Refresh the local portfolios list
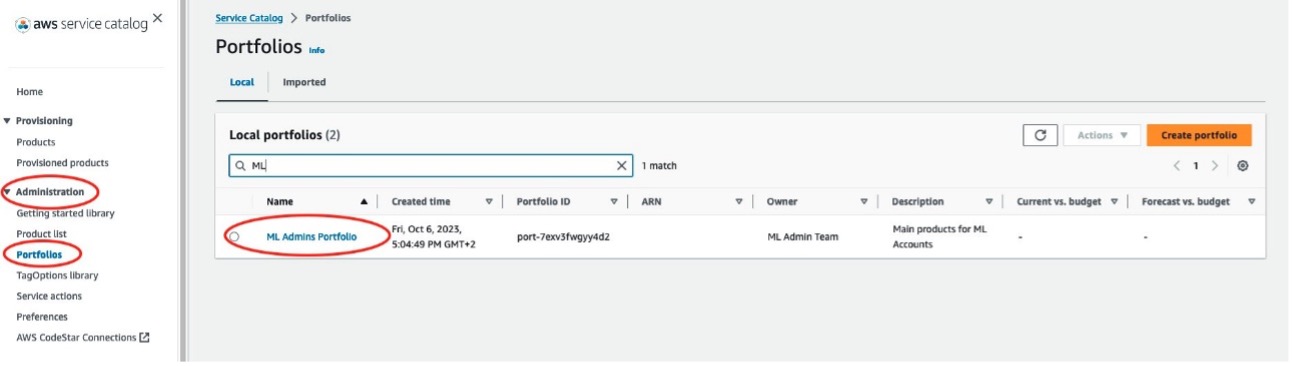1292x366 pixels. click(1040, 135)
